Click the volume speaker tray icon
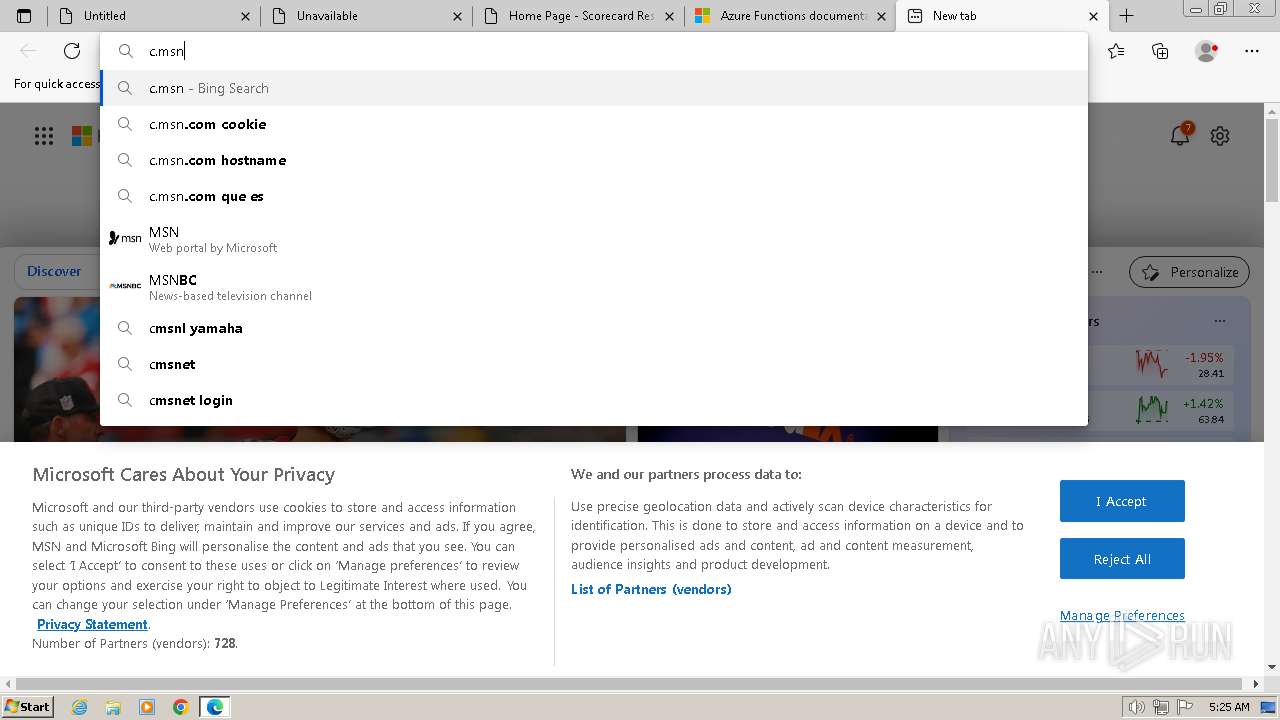This screenshot has width=1280, height=720. [x=1137, y=707]
